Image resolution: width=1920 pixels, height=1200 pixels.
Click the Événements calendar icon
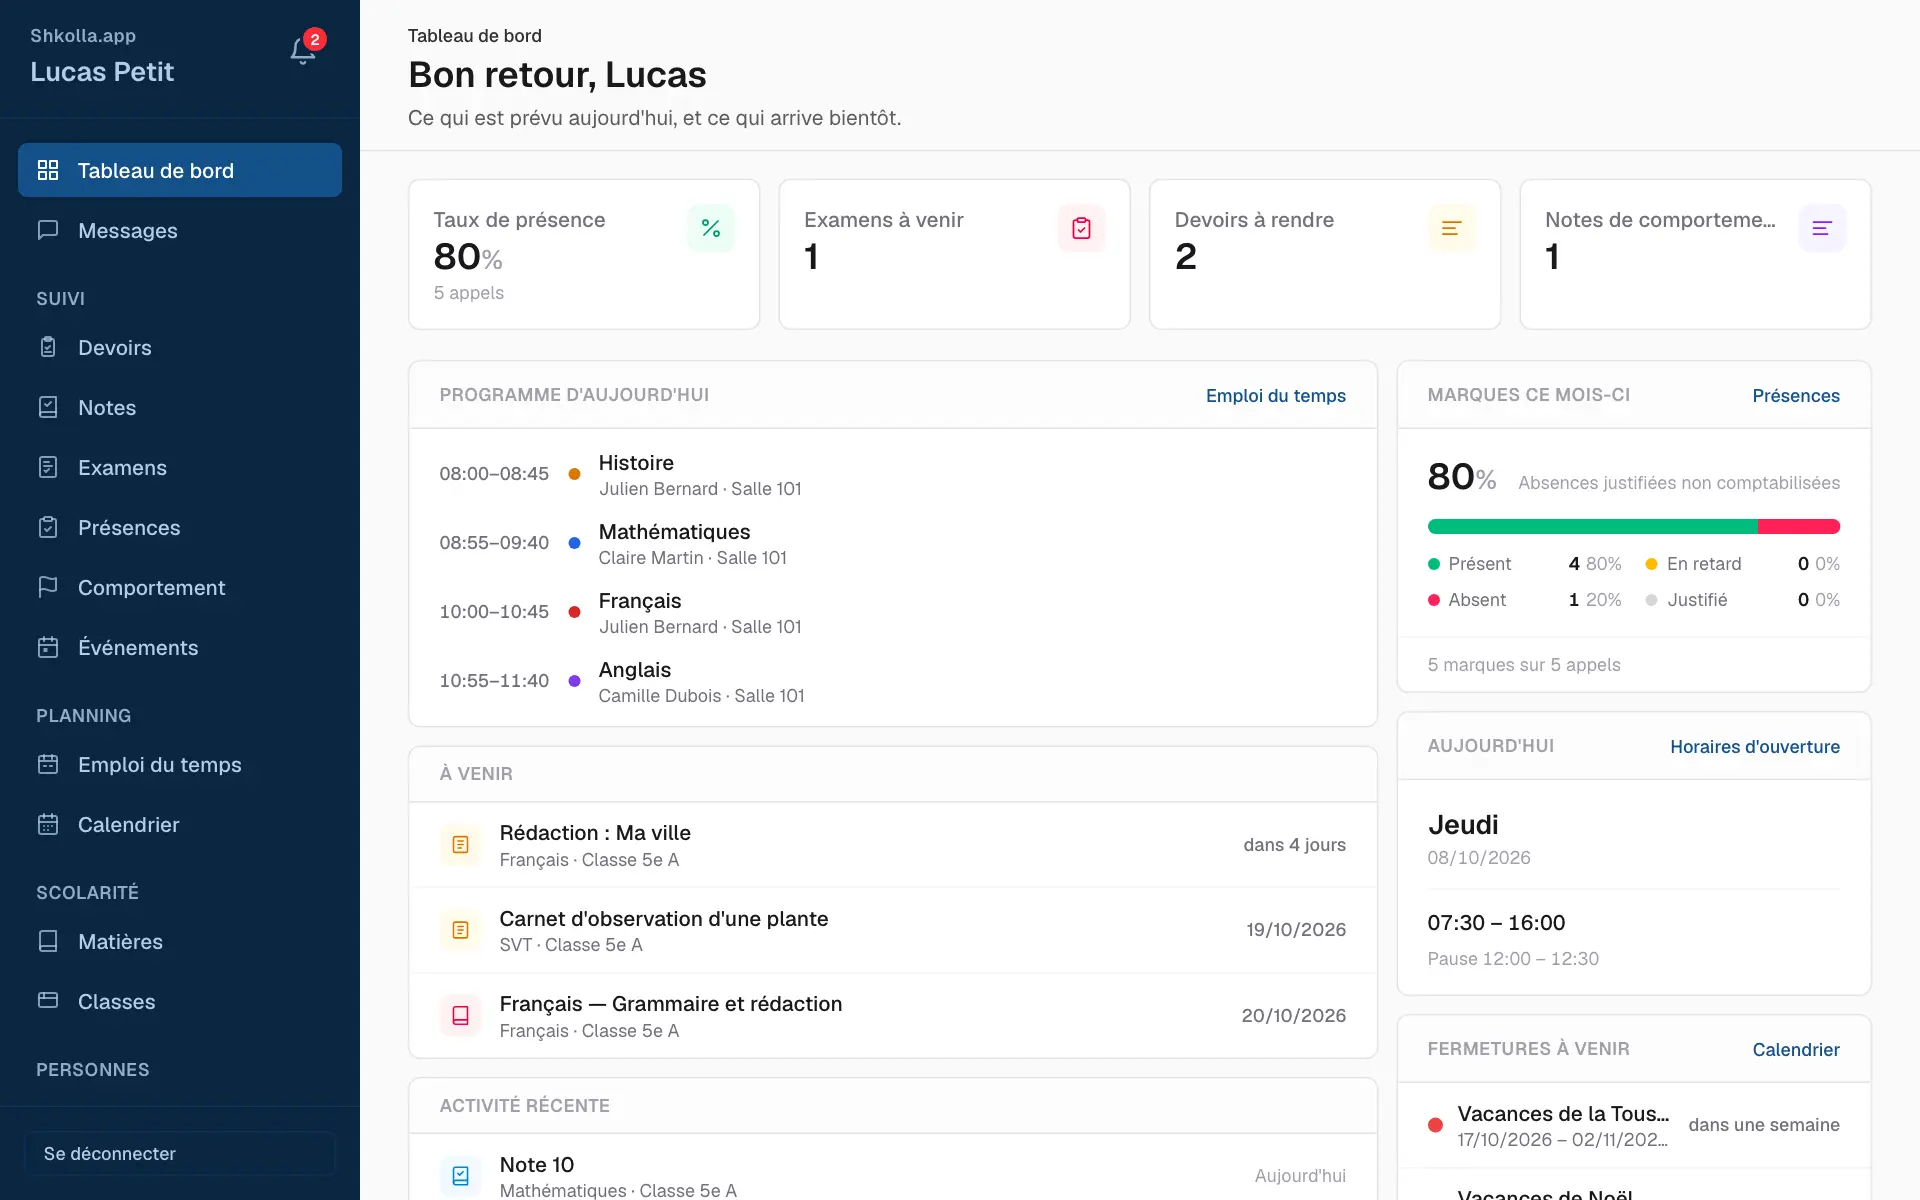pyautogui.click(x=48, y=647)
